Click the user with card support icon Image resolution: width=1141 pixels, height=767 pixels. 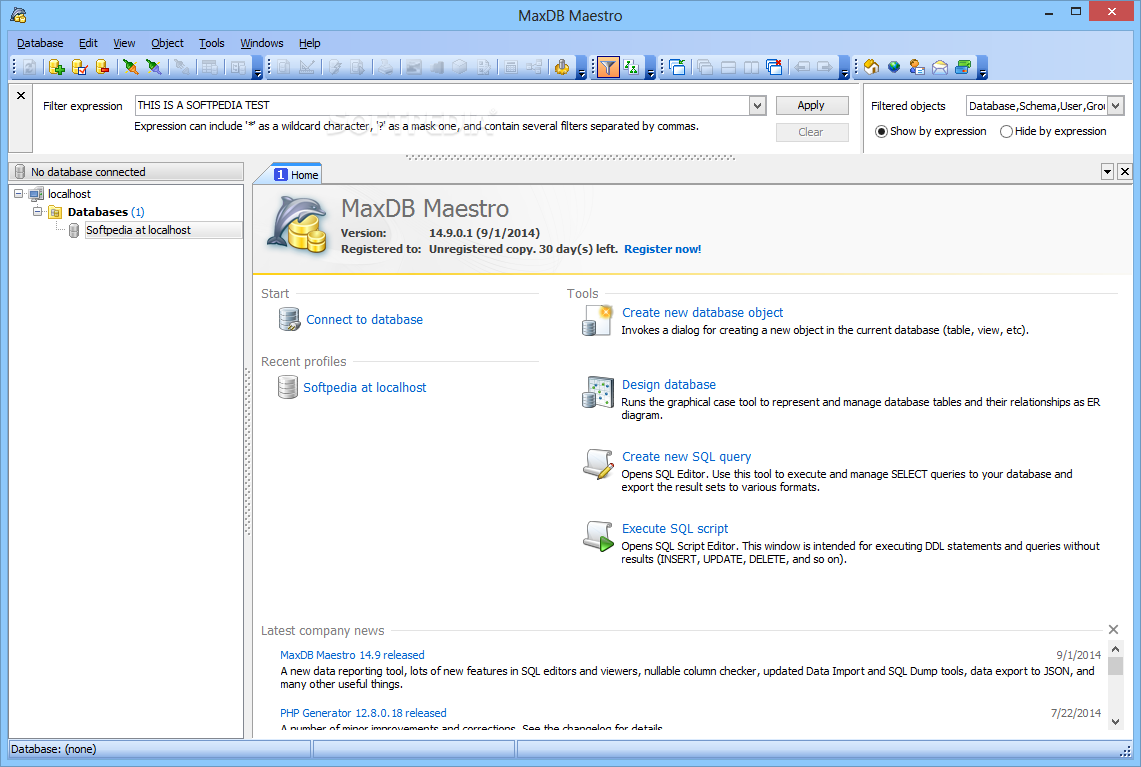point(917,68)
